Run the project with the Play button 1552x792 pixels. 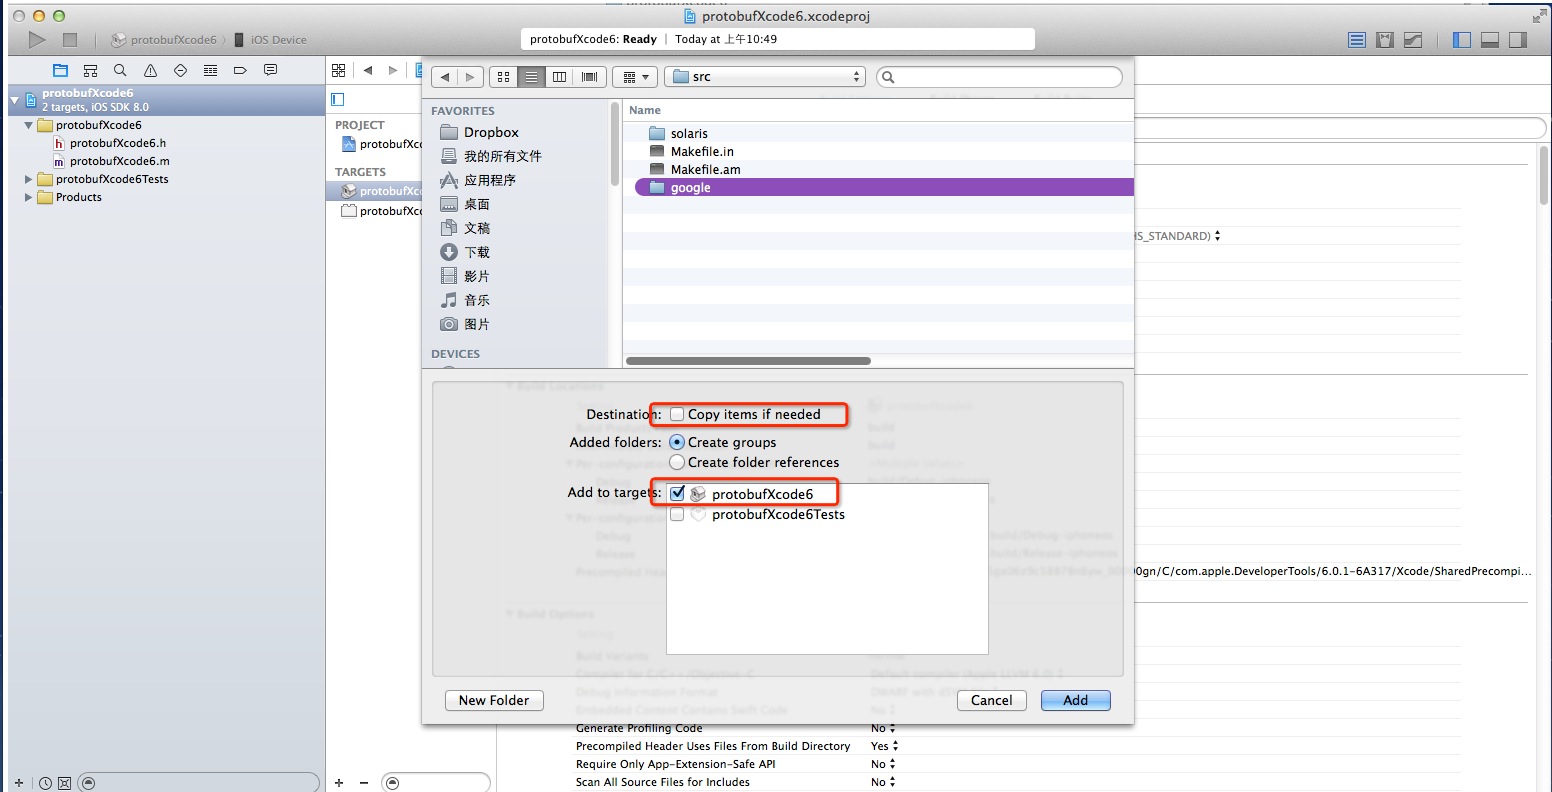tap(37, 40)
